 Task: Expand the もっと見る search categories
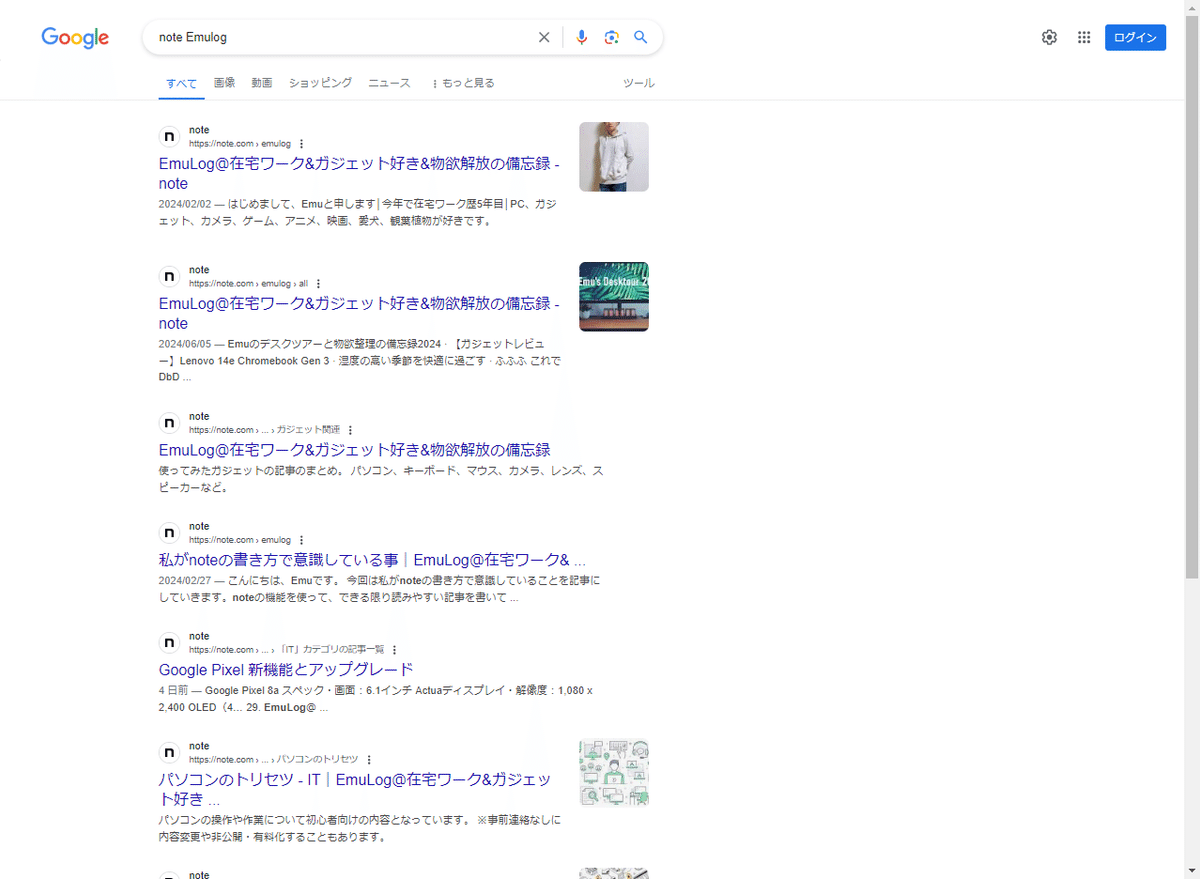(x=463, y=83)
